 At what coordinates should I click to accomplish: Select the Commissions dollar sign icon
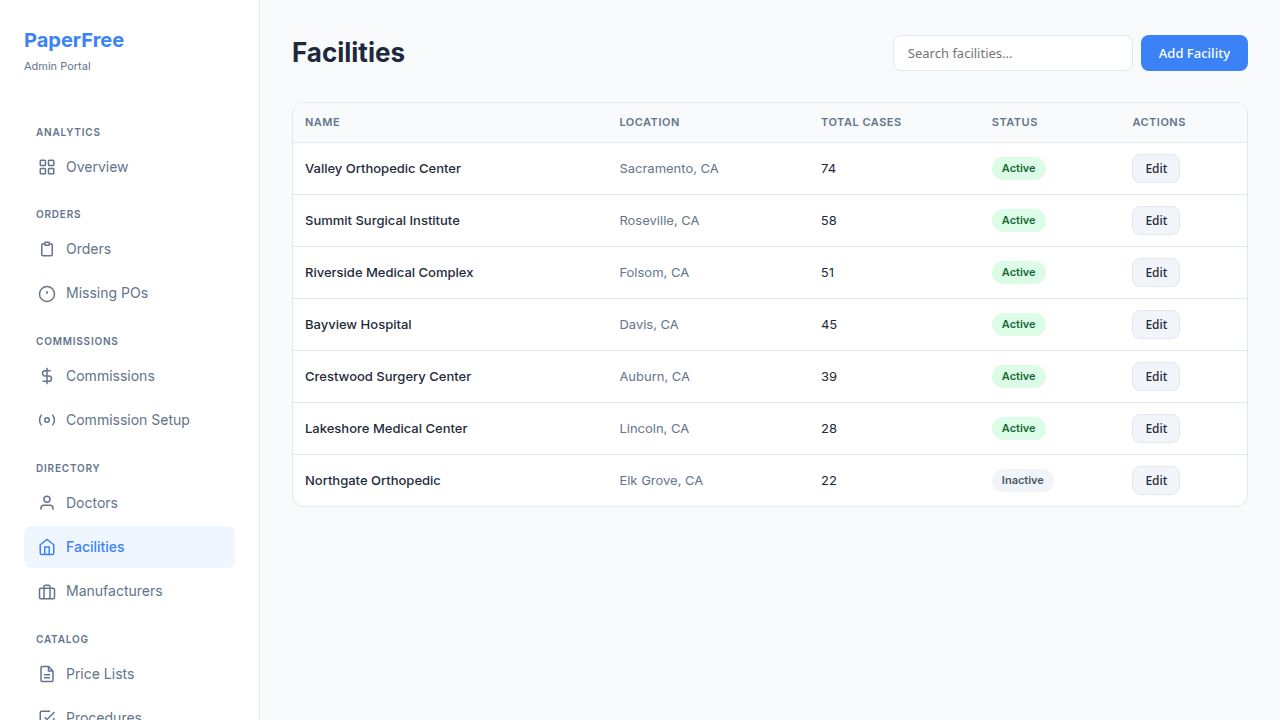tap(46, 376)
